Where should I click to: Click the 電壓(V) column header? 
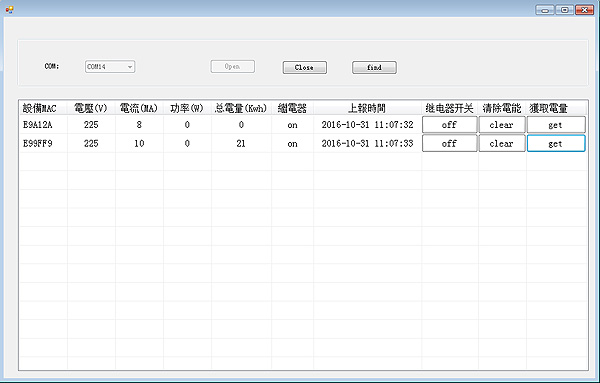click(x=91, y=108)
